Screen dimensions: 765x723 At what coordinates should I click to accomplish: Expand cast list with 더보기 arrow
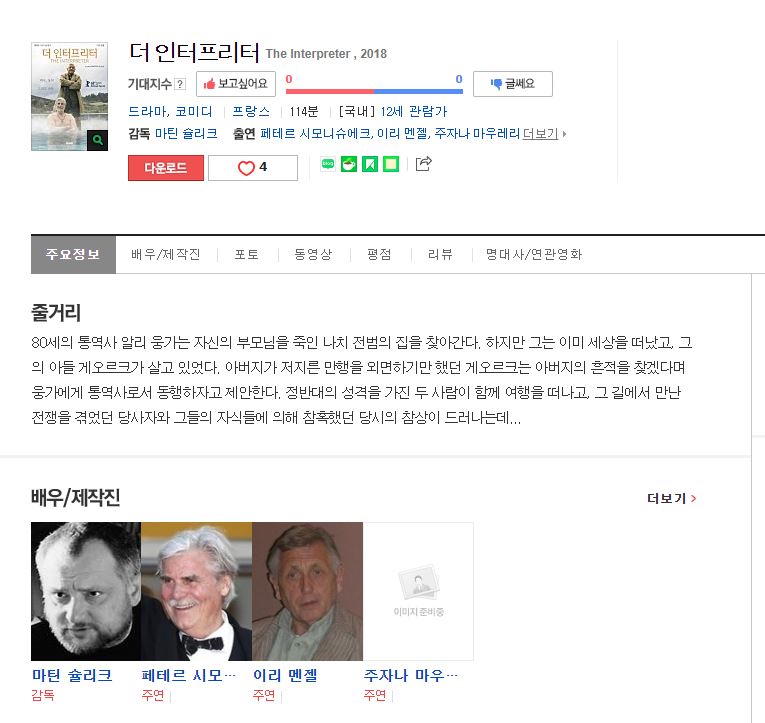click(x=544, y=134)
